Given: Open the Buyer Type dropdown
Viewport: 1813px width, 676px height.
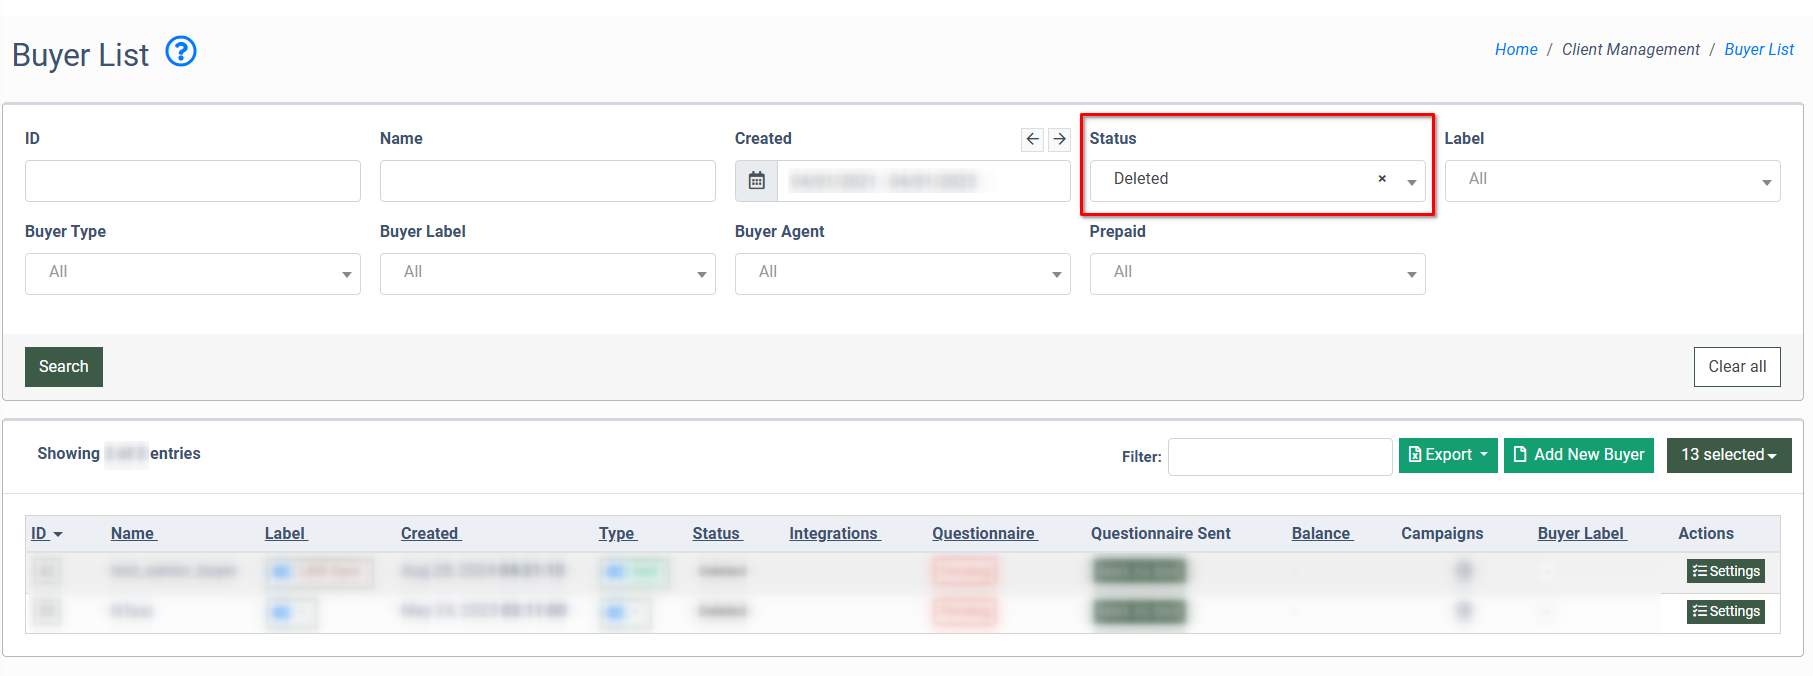Looking at the screenshot, I should click(192, 273).
